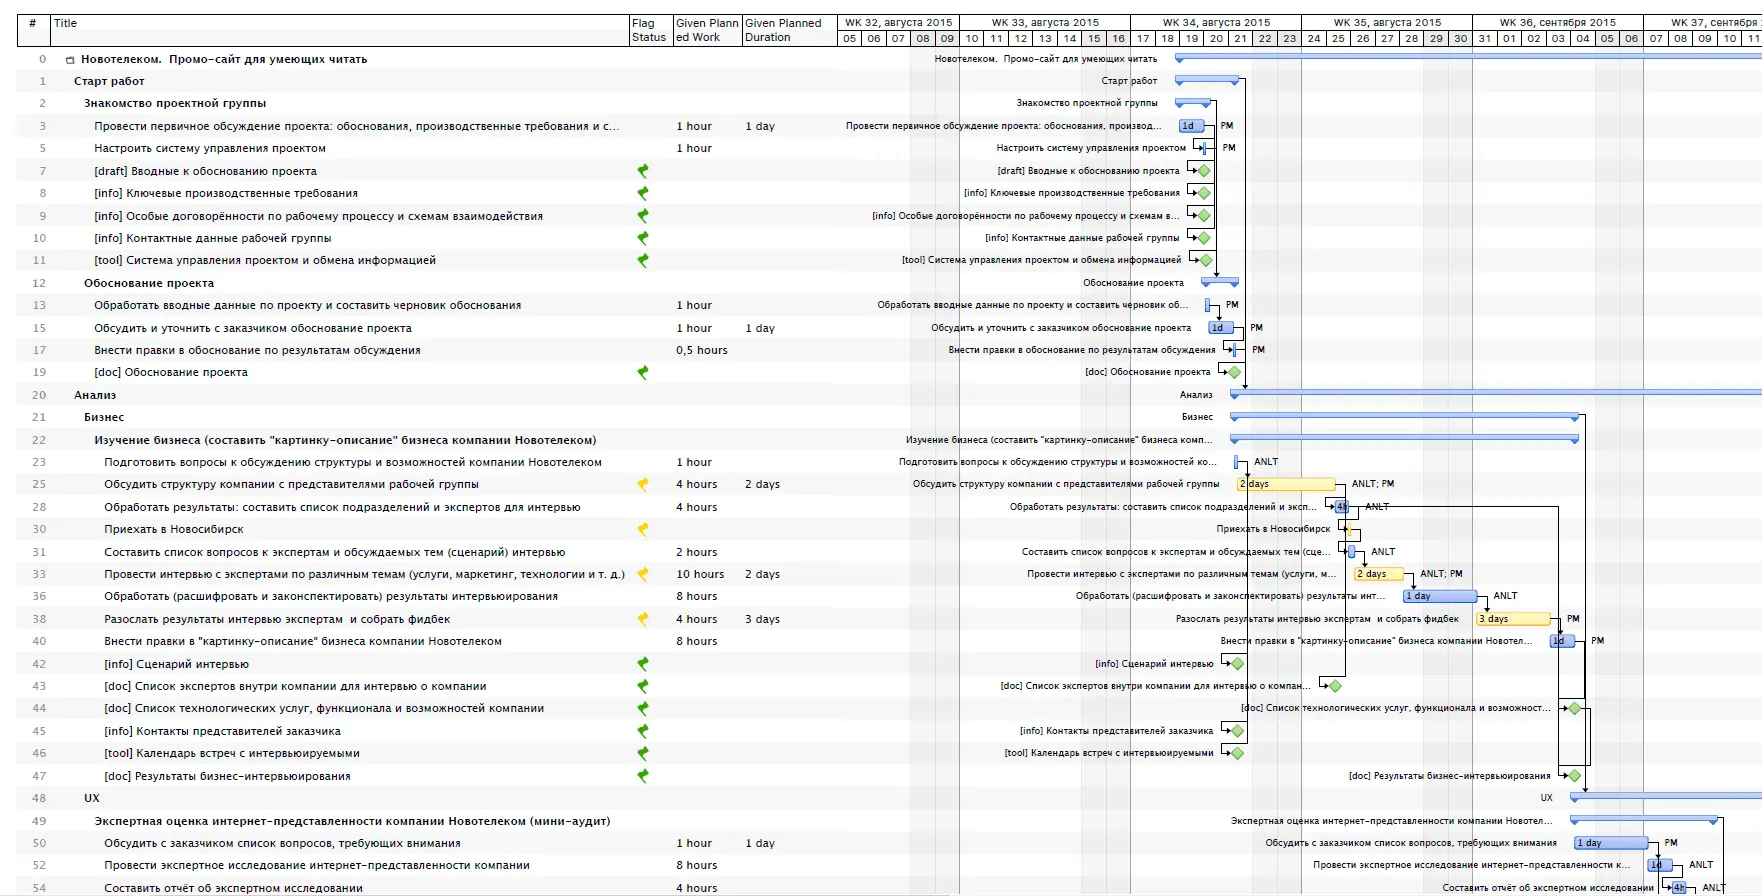
Task: Click '10 hours' work cell
Action: (x=700, y=574)
